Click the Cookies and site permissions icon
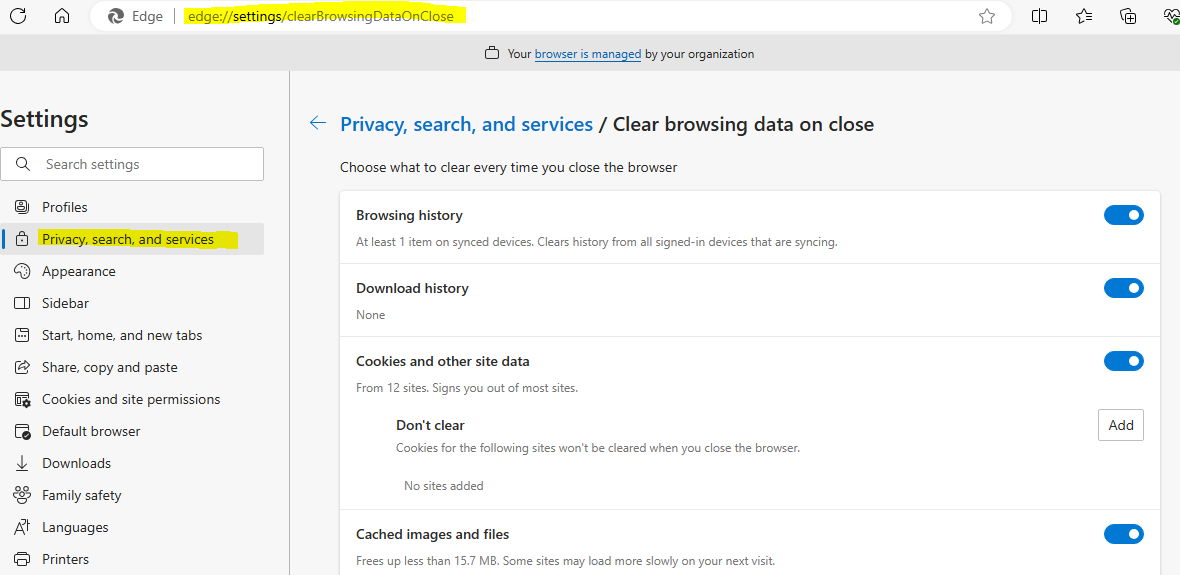 click(23, 400)
